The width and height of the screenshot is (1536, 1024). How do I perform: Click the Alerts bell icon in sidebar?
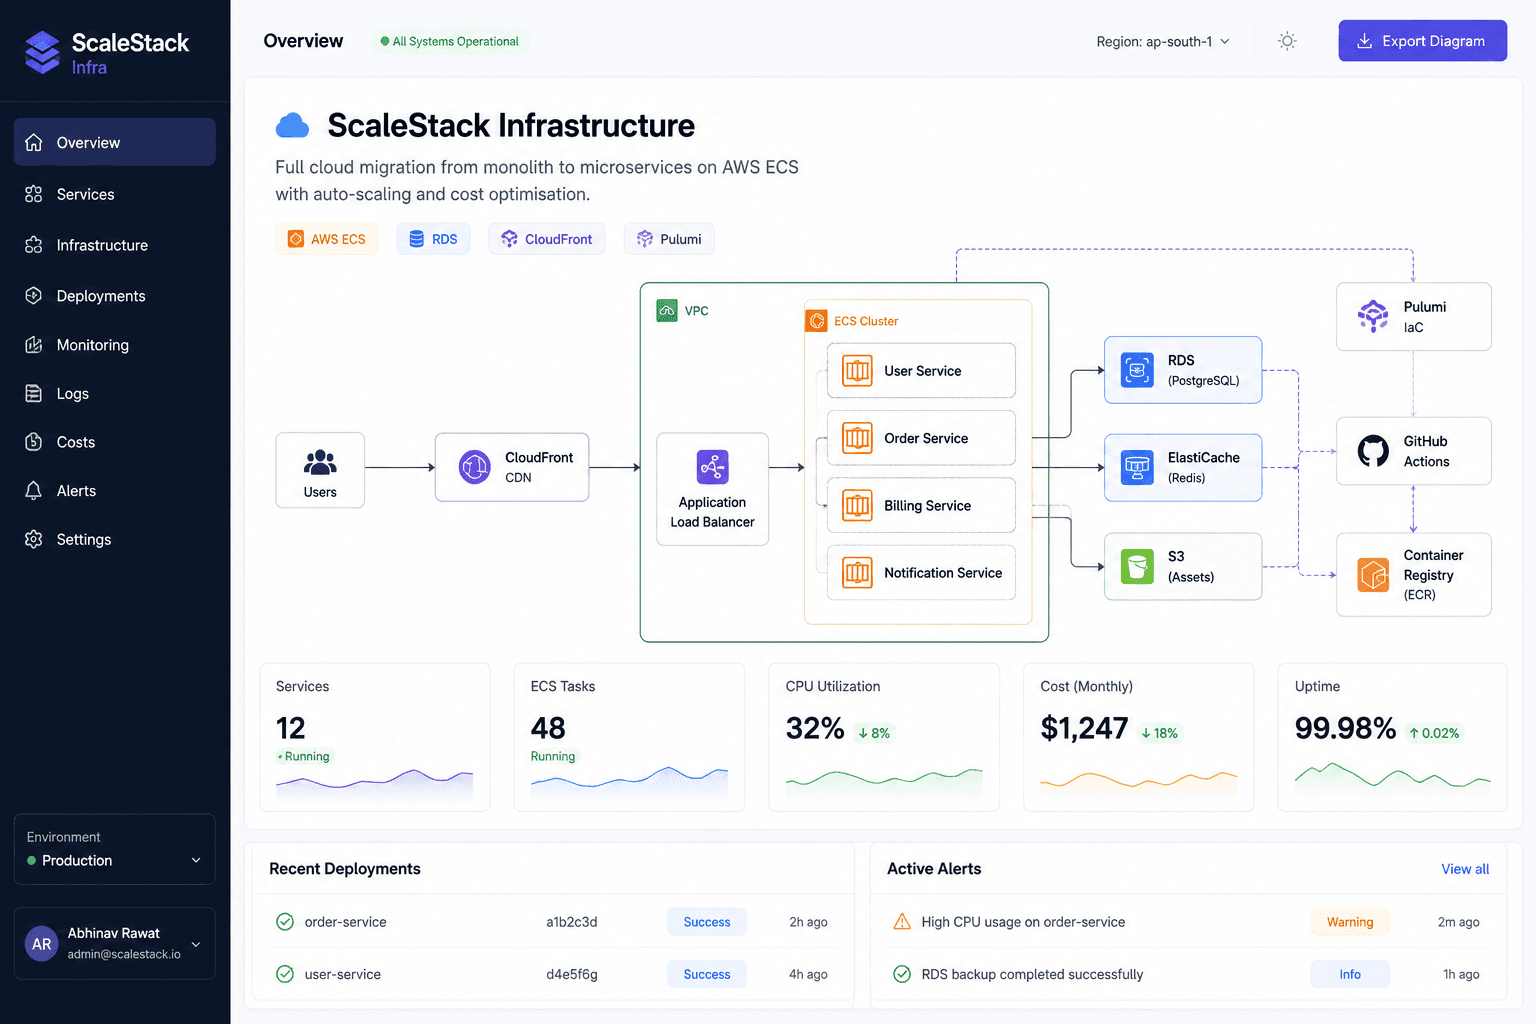click(34, 491)
